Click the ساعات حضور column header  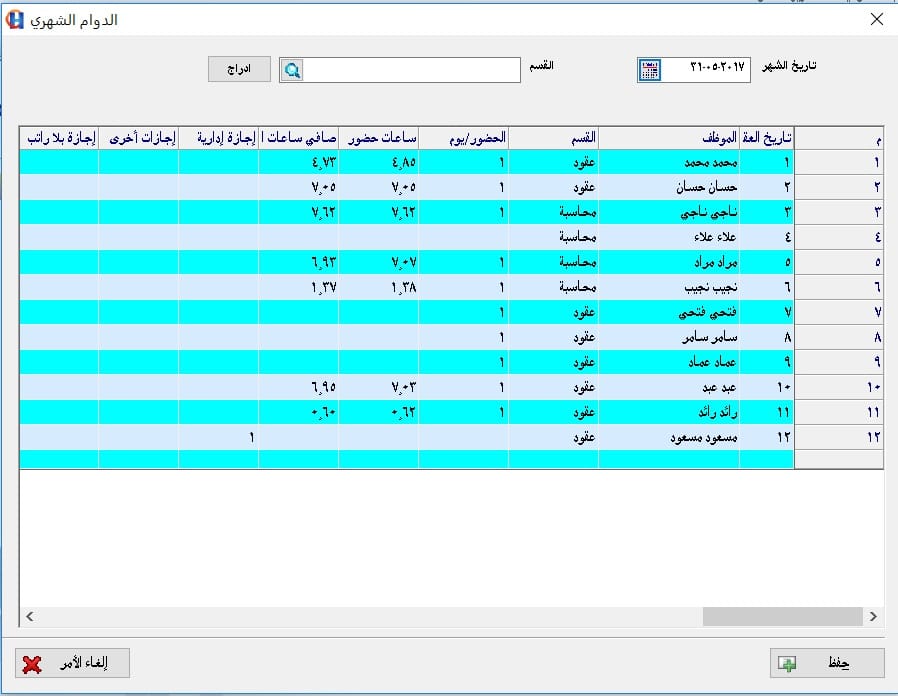pyautogui.click(x=379, y=138)
